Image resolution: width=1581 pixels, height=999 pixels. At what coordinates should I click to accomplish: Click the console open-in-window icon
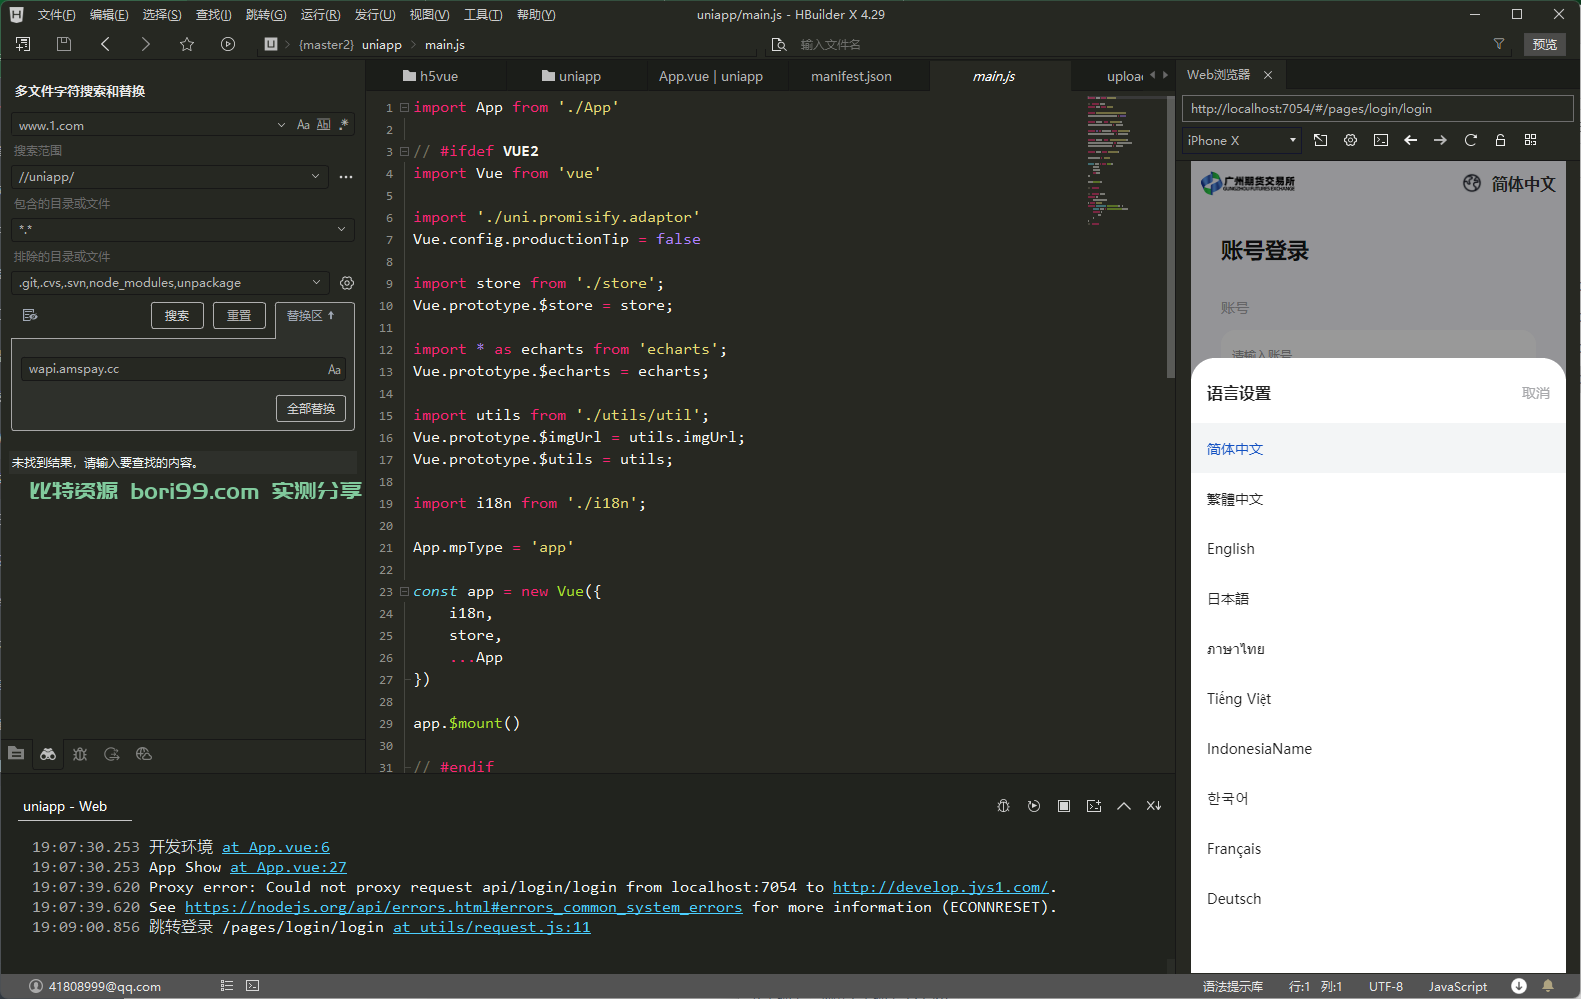click(1094, 806)
